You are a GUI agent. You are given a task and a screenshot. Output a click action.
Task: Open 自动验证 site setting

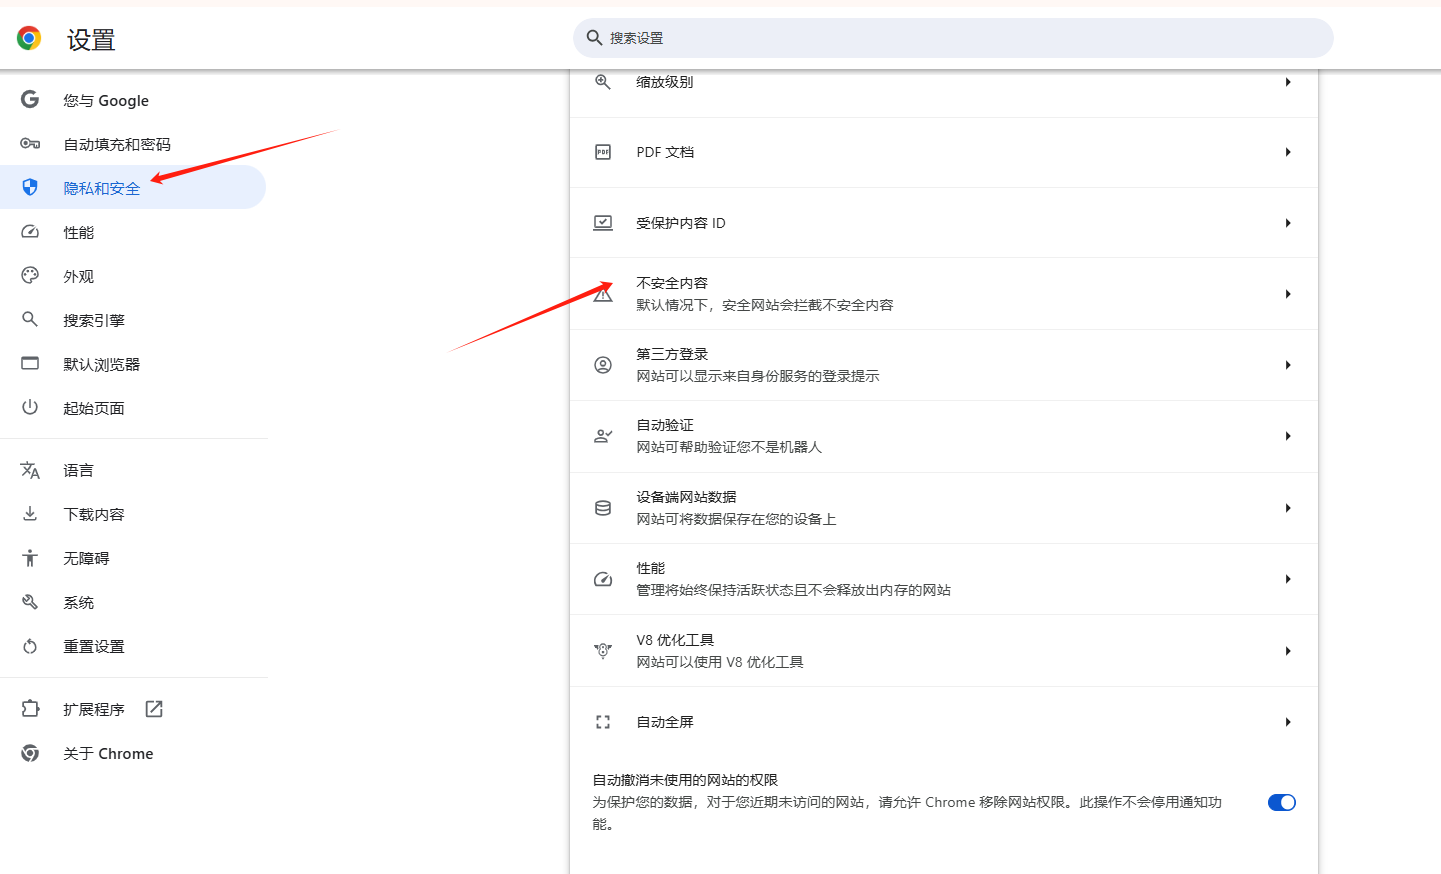[x=944, y=436]
